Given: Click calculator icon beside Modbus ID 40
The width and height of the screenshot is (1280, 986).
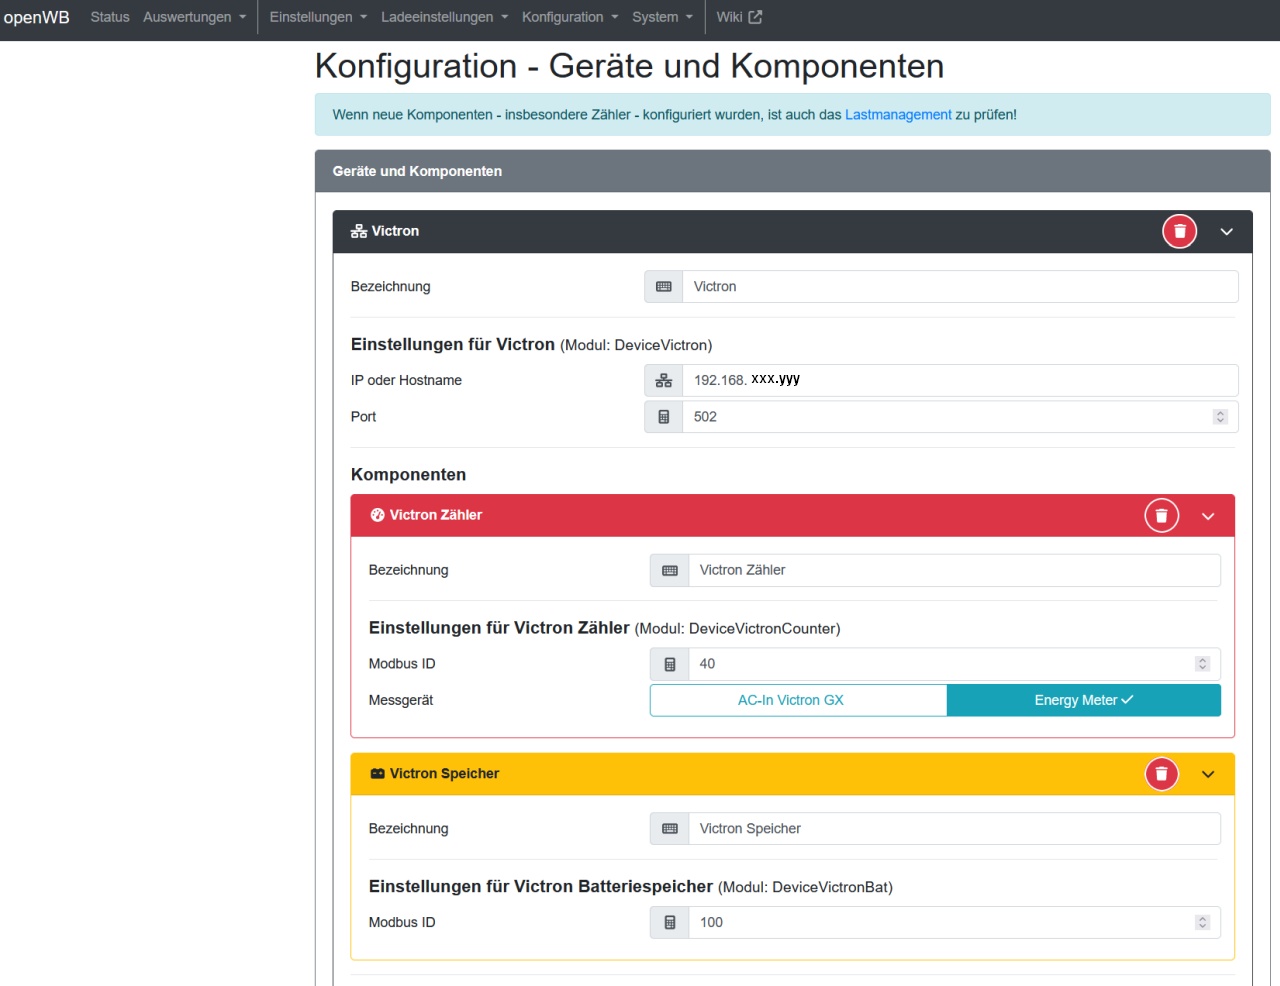Looking at the screenshot, I should pos(670,664).
